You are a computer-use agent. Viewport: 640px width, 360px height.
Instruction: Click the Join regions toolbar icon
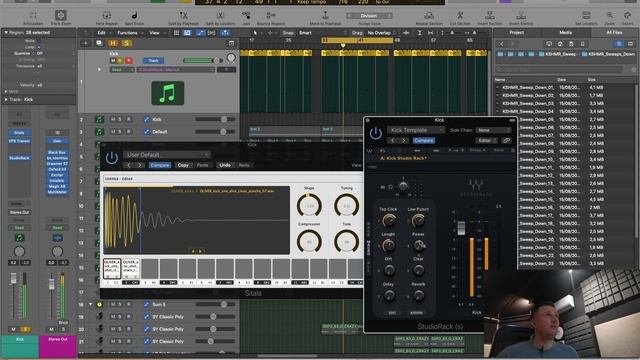(246, 16)
